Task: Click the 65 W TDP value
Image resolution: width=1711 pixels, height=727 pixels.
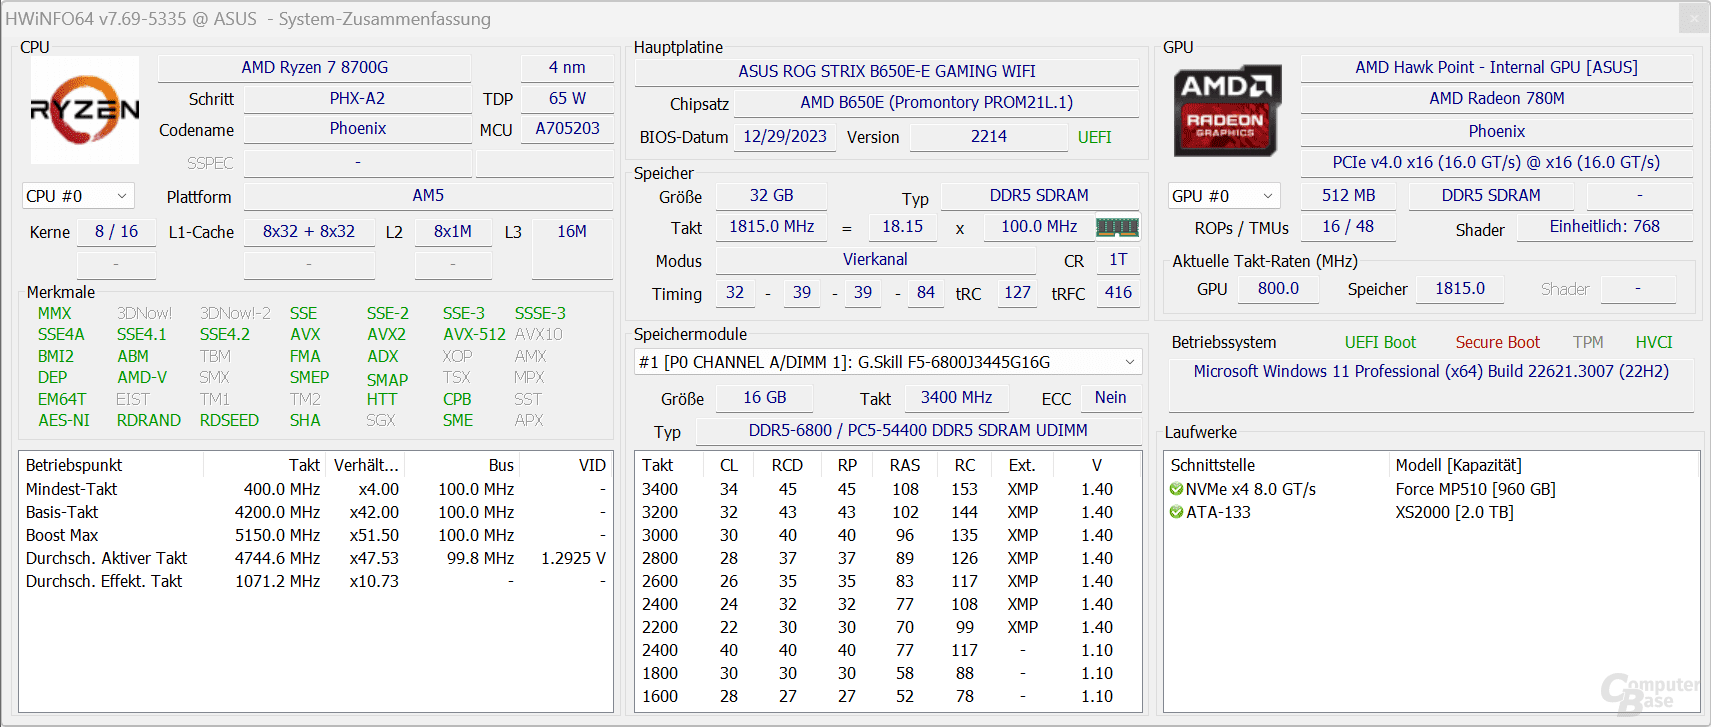Action: coord(567,98)
